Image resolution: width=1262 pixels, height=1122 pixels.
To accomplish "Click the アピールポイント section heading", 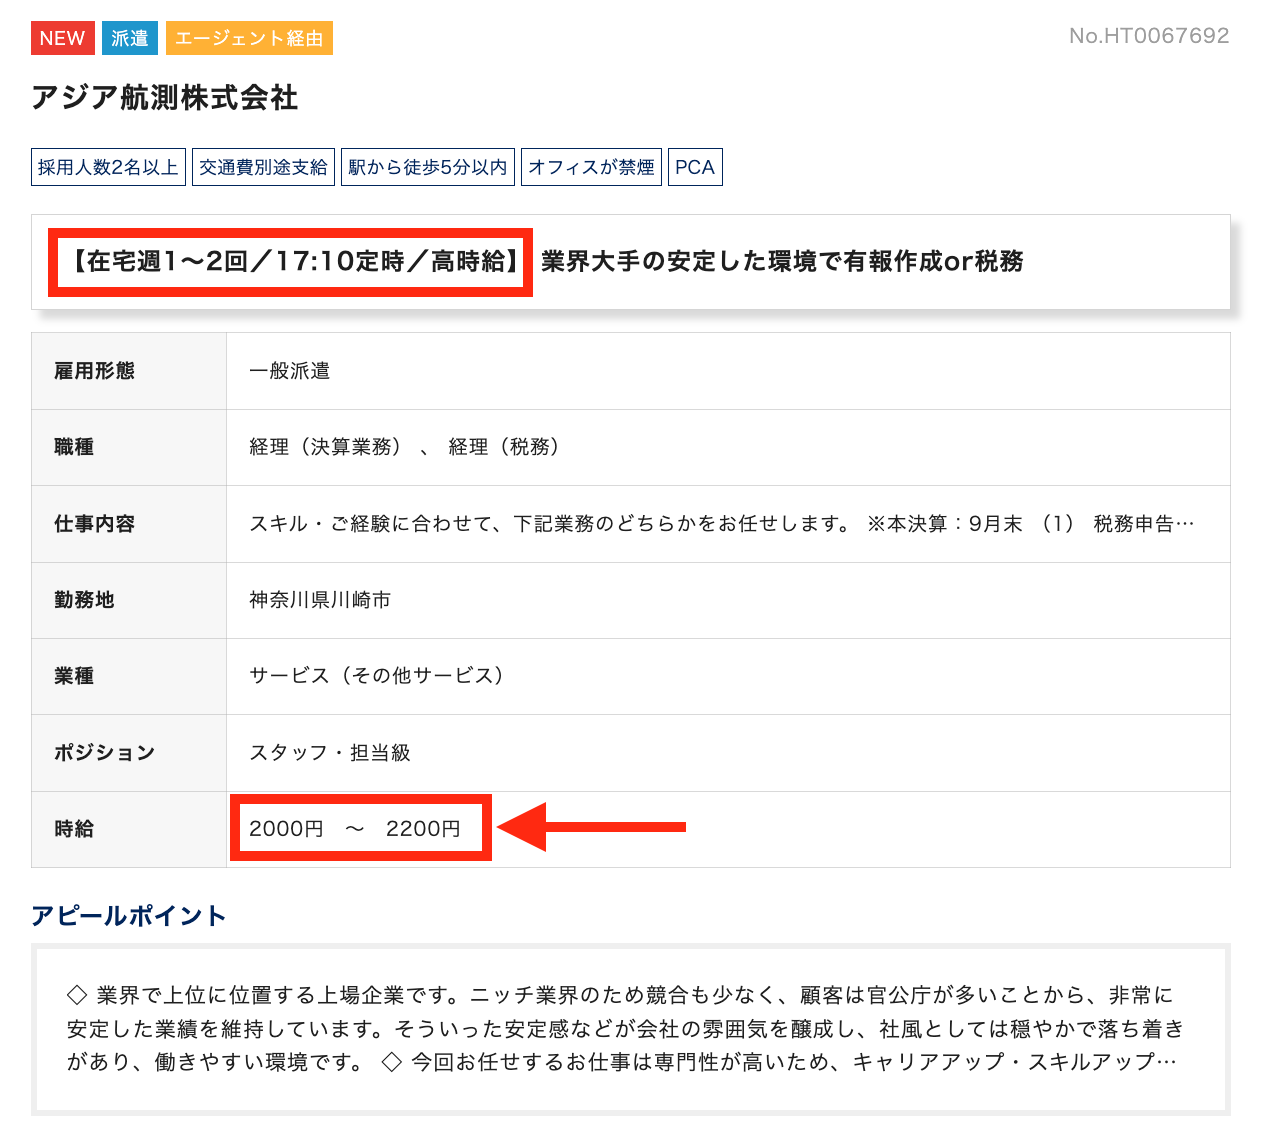I will pos(129,916).
